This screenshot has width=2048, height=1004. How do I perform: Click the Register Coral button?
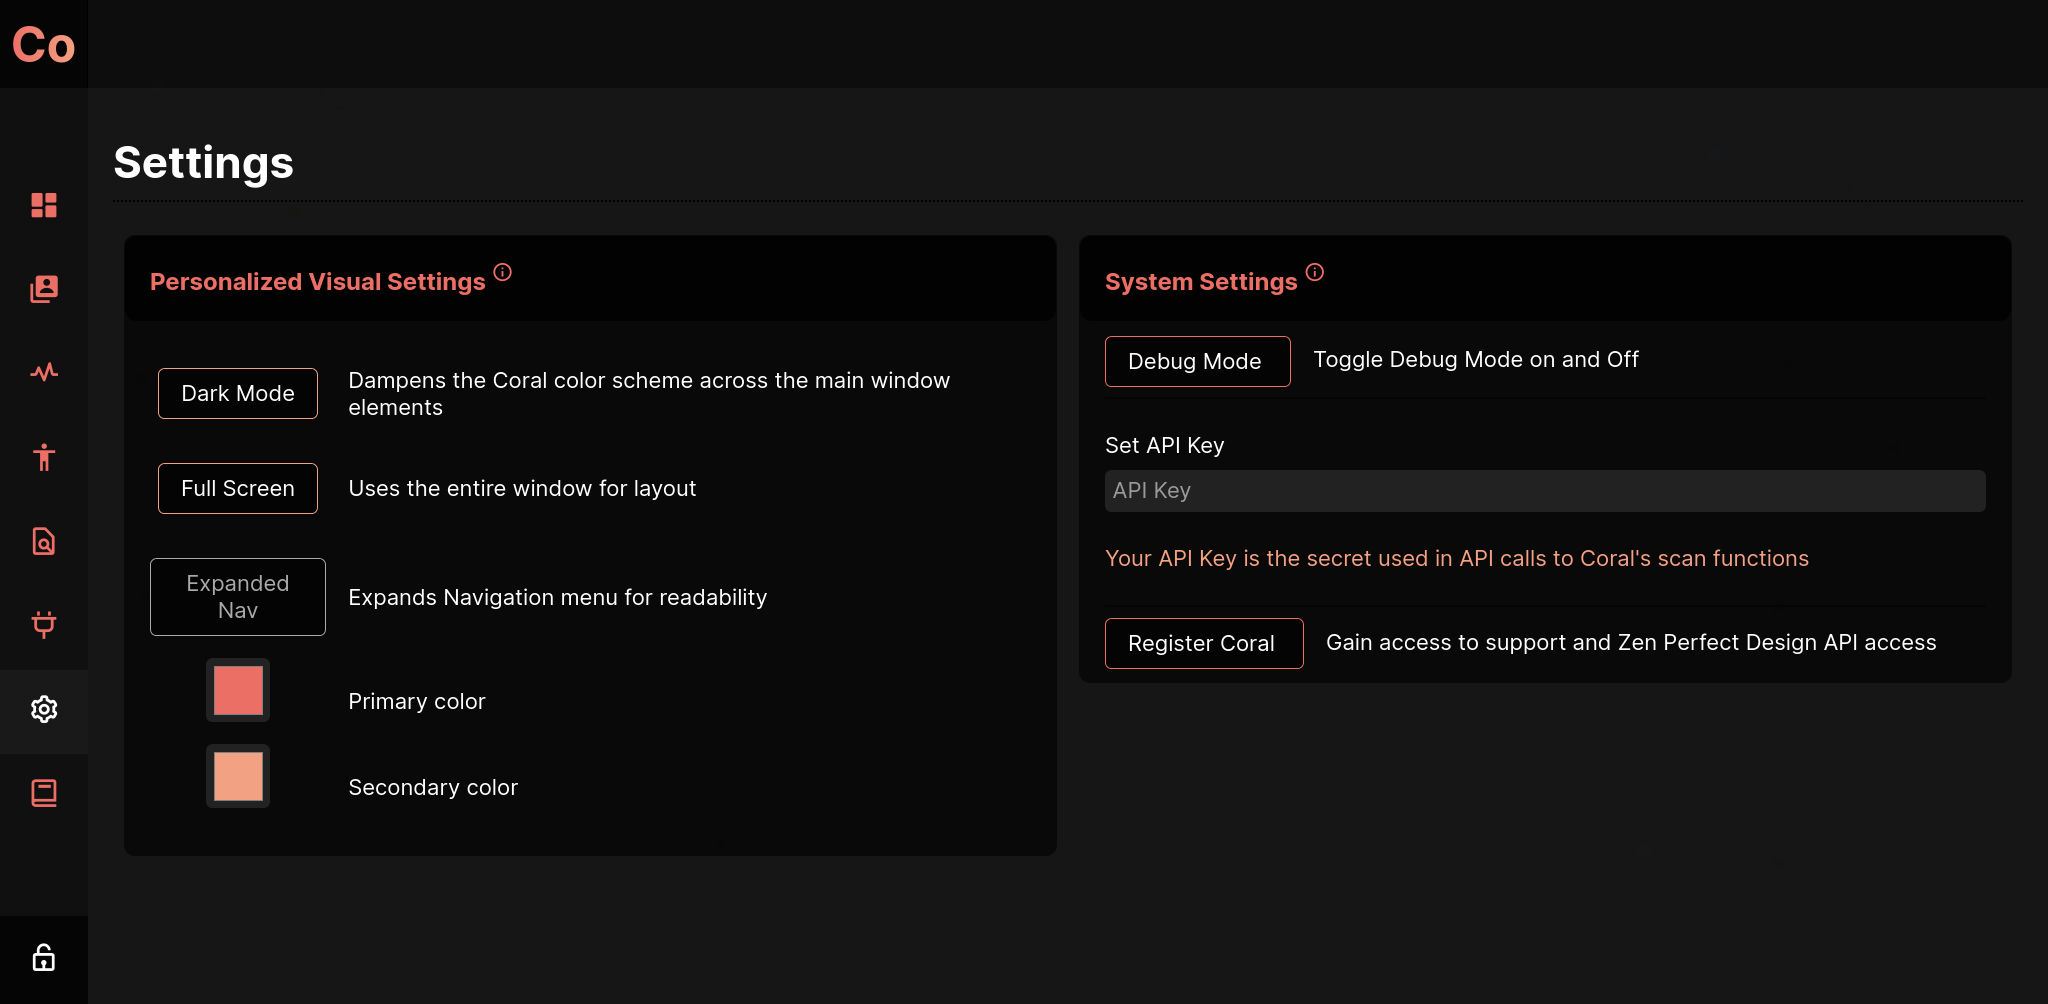click(x=1204, y=643)
